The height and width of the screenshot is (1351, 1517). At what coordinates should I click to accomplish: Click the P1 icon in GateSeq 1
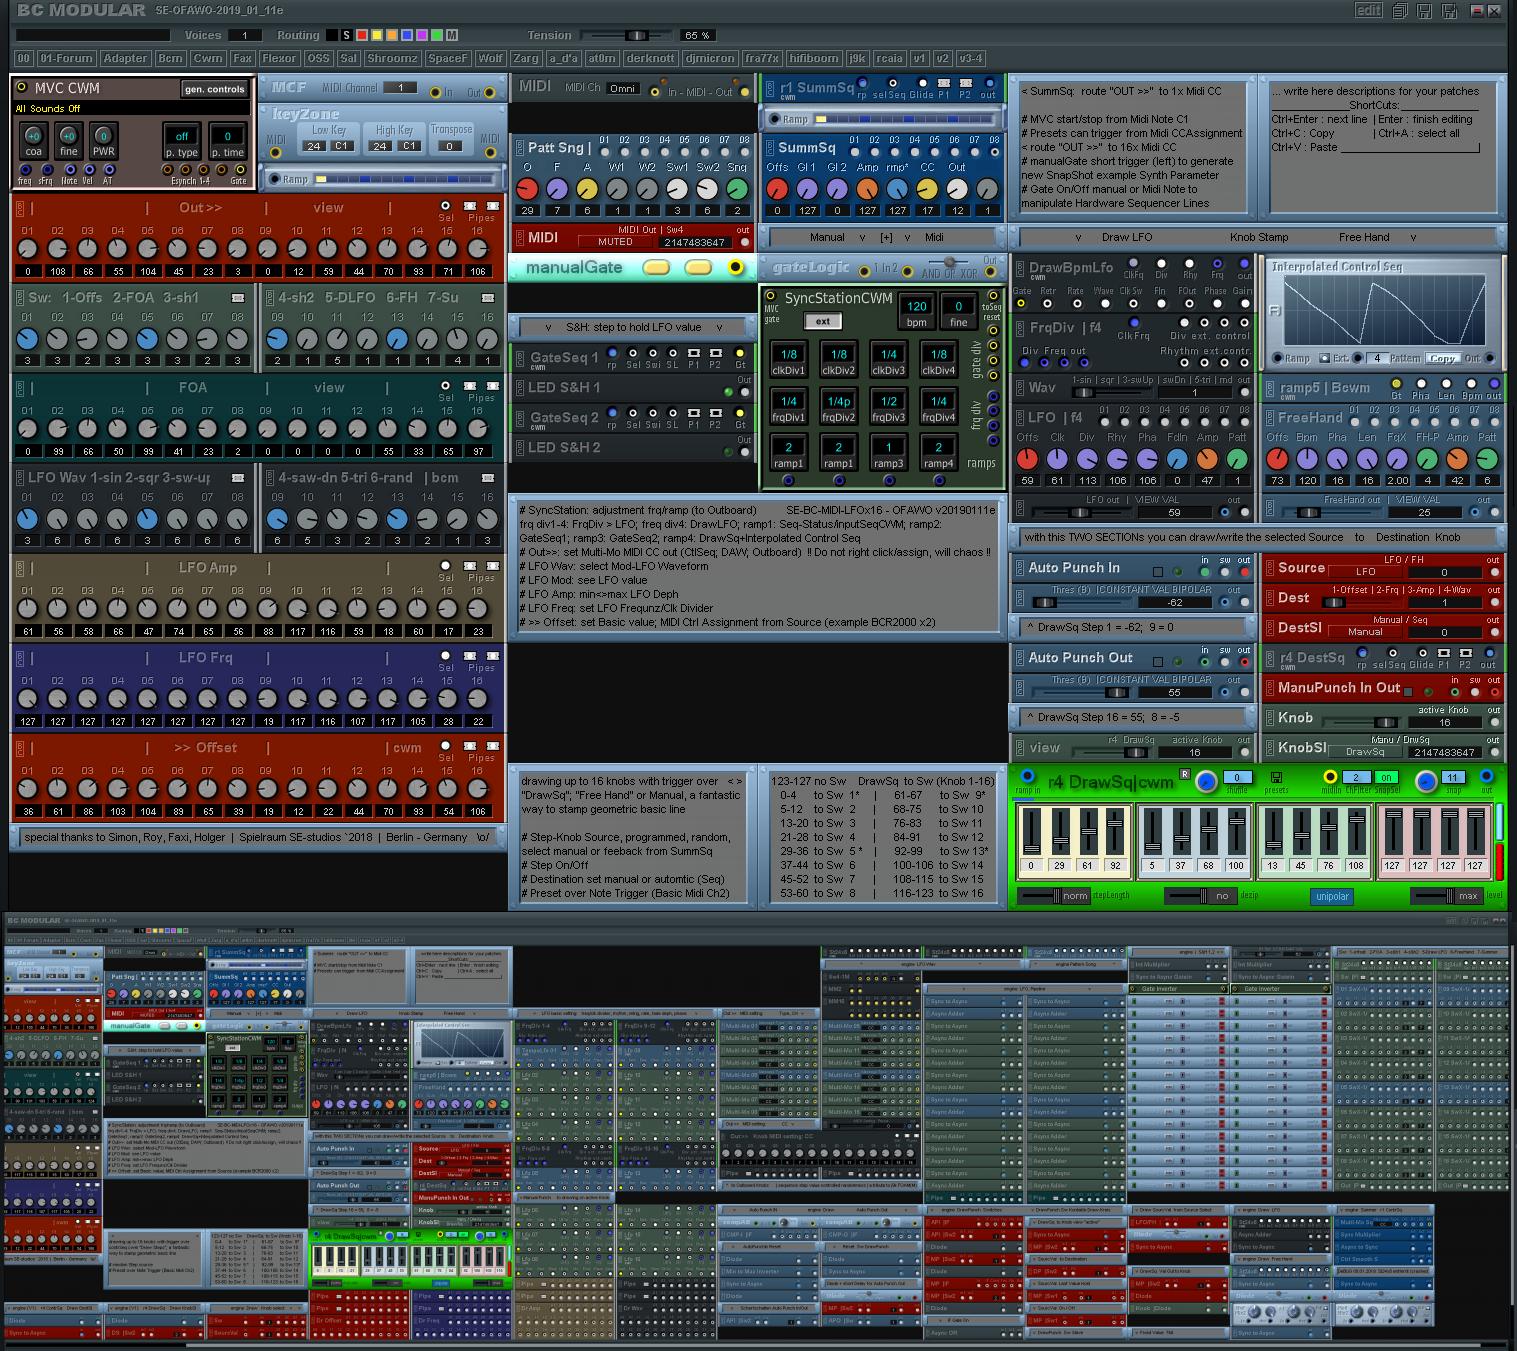[694, 353]
